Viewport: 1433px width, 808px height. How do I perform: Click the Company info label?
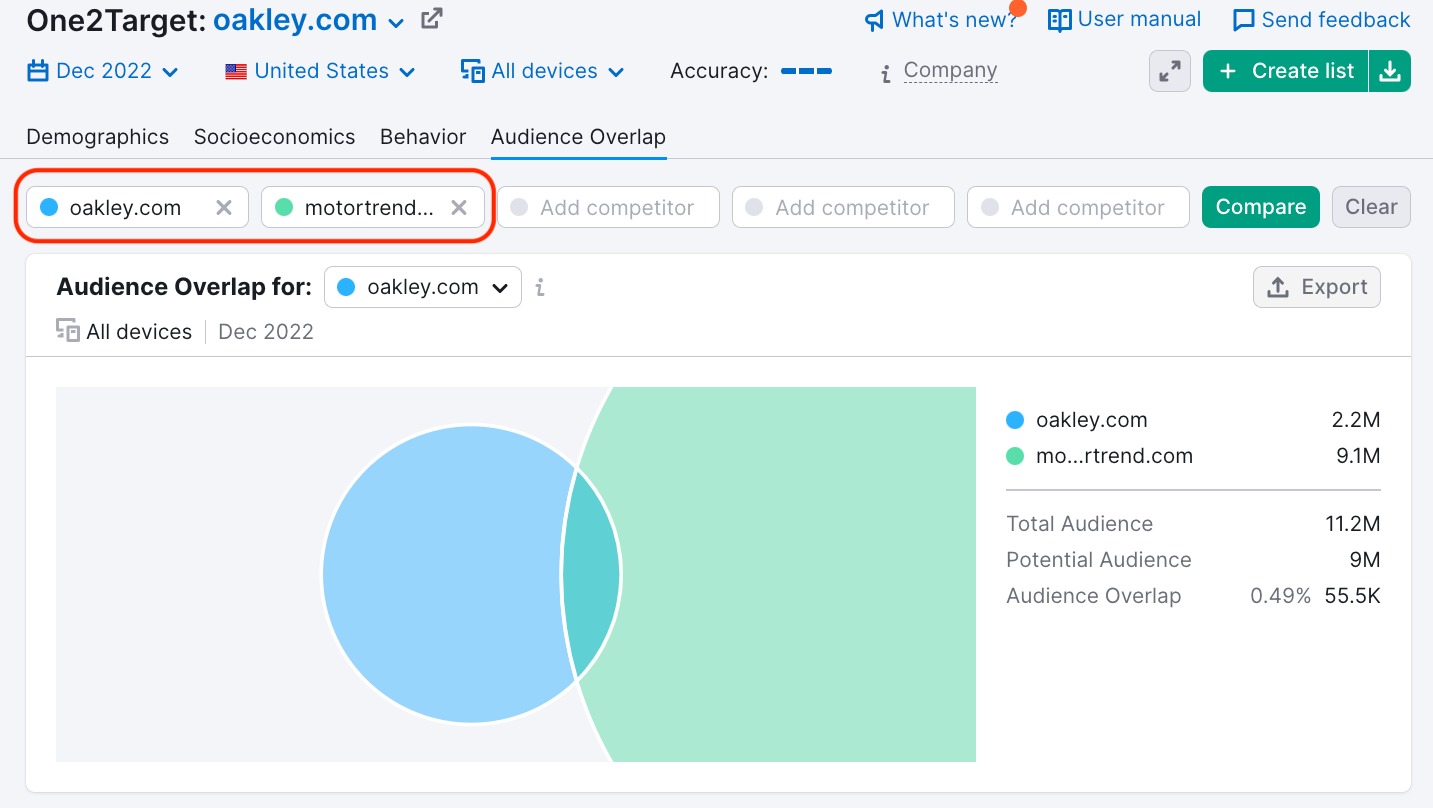(x=950, y=70)
